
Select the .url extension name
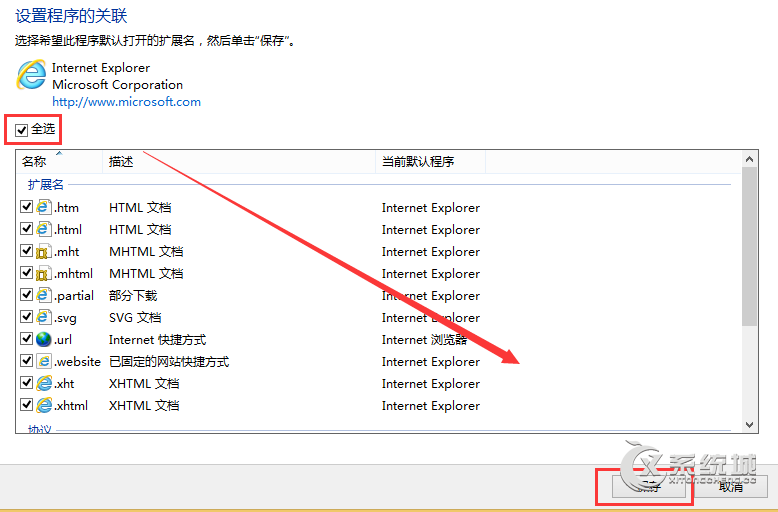pos(63,339)
